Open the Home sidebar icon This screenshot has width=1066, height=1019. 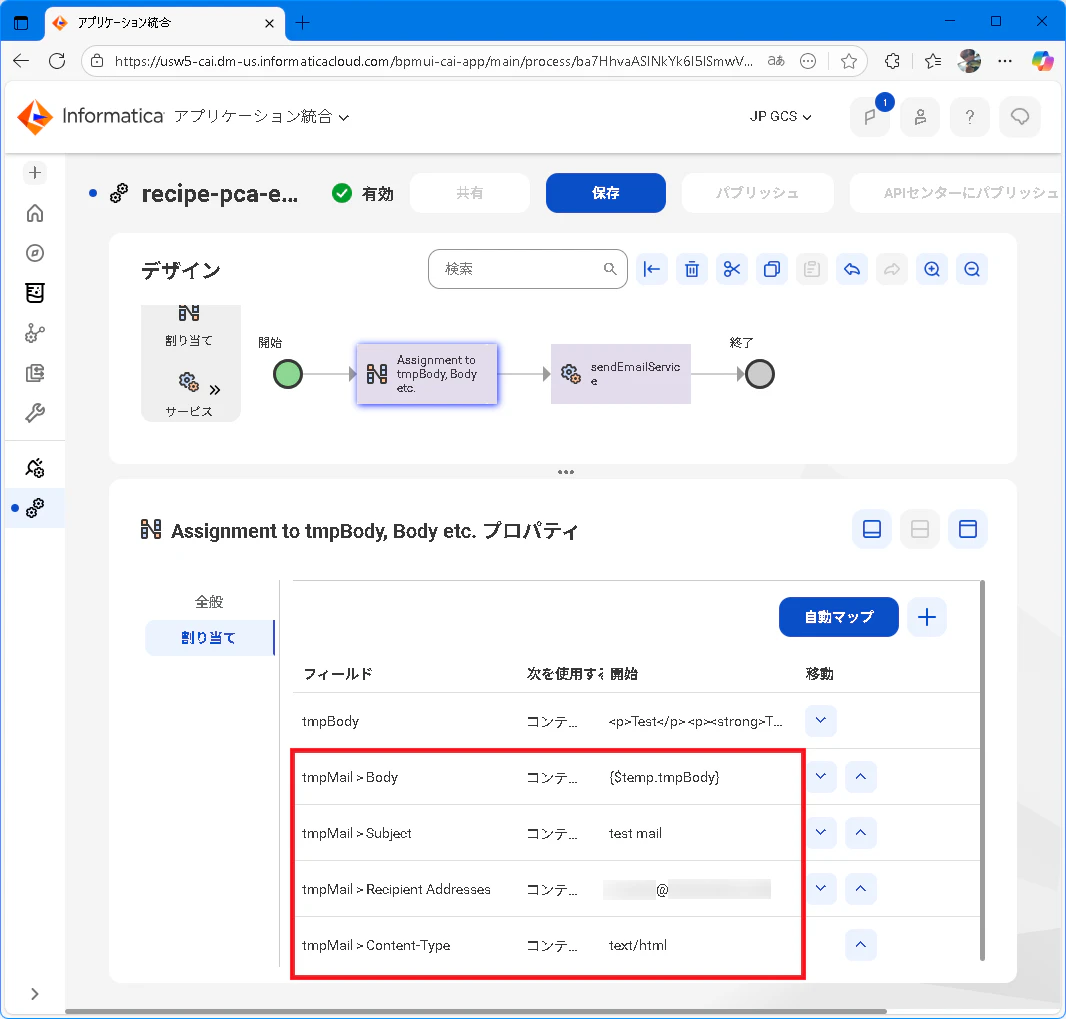pos(35,213)
